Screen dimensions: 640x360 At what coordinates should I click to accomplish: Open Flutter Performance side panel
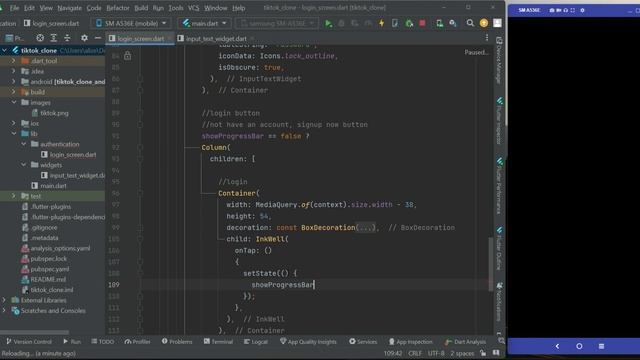(499, 186)
